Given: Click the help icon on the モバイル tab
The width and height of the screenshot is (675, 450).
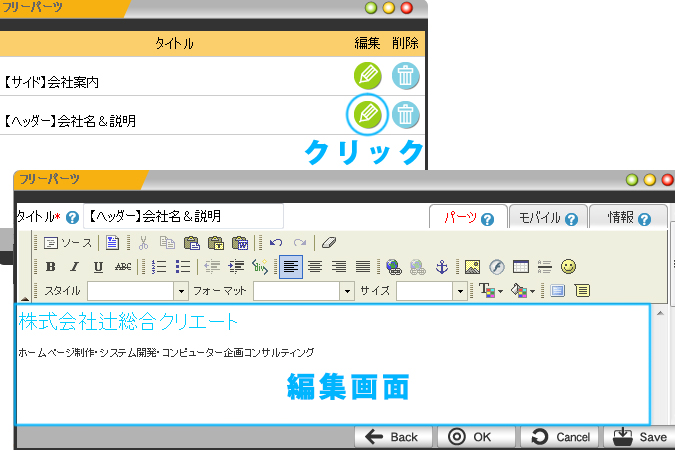Looking at the screenshot, I should click(x=571, y=220).
